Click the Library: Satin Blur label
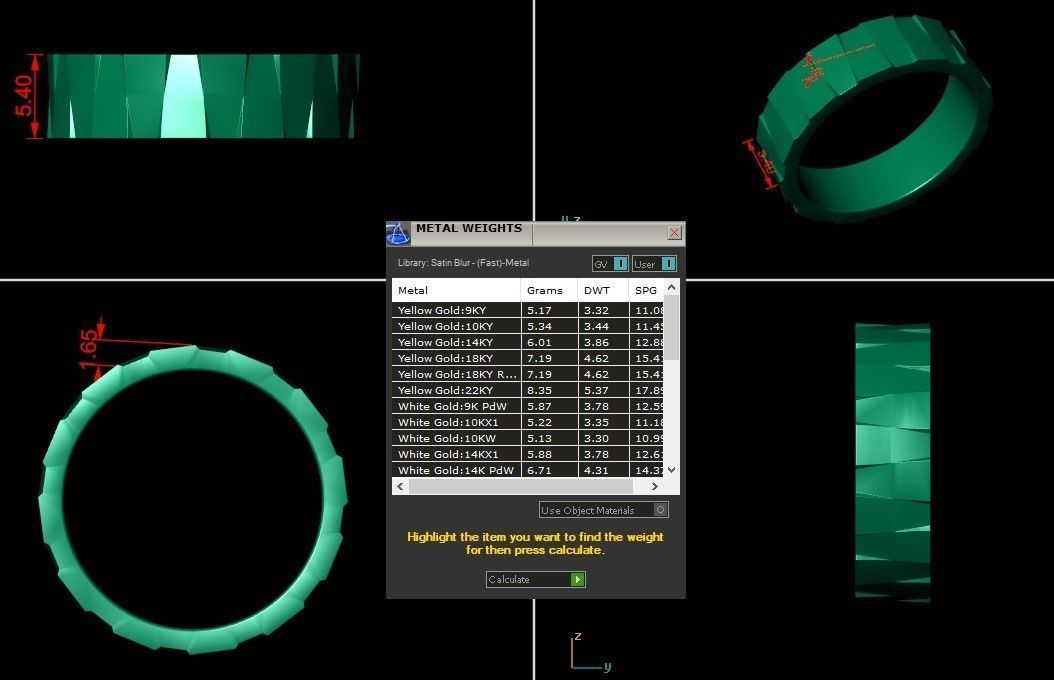Screen dimensions: 1054x680 463,263
